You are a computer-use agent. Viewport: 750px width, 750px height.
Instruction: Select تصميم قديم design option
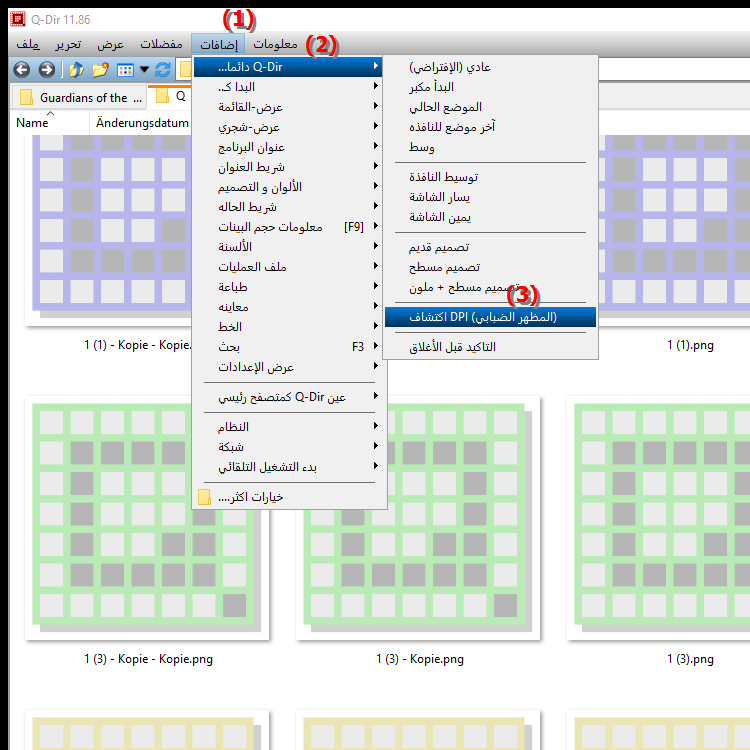click(x=490, y=247)
